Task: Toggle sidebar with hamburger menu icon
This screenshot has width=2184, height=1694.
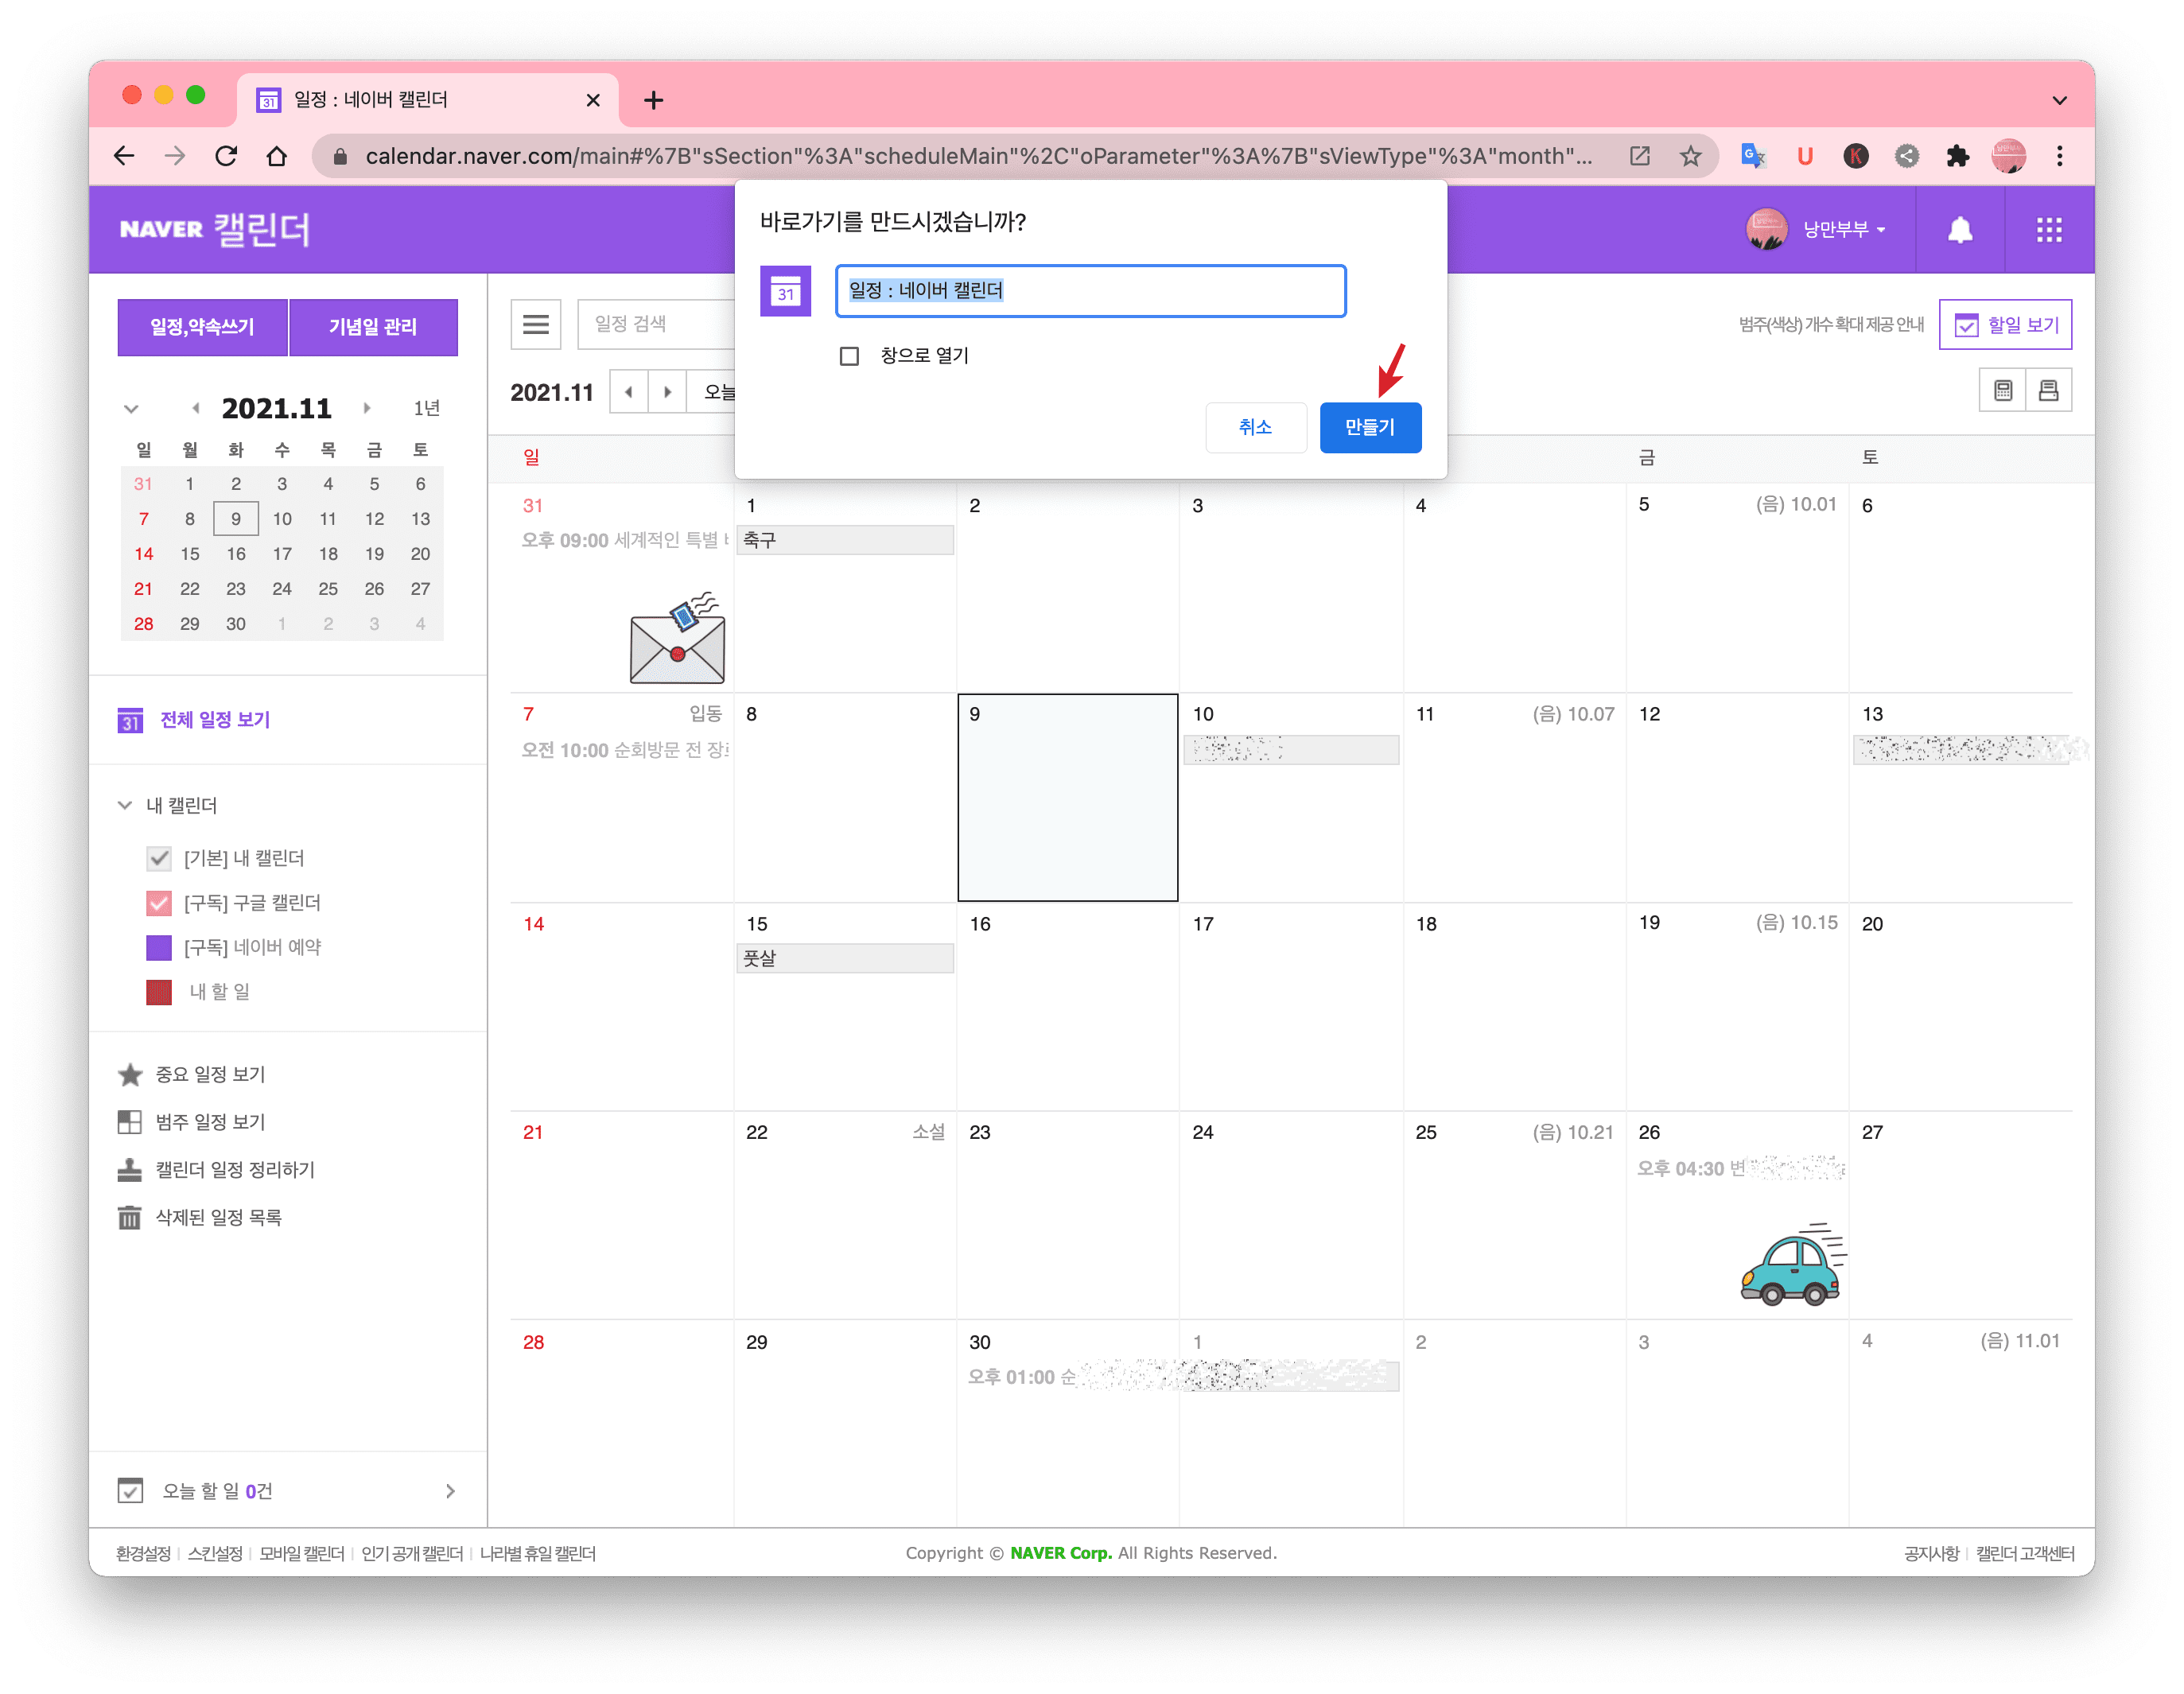Action: pyautogui.click(x=536, y=324)
